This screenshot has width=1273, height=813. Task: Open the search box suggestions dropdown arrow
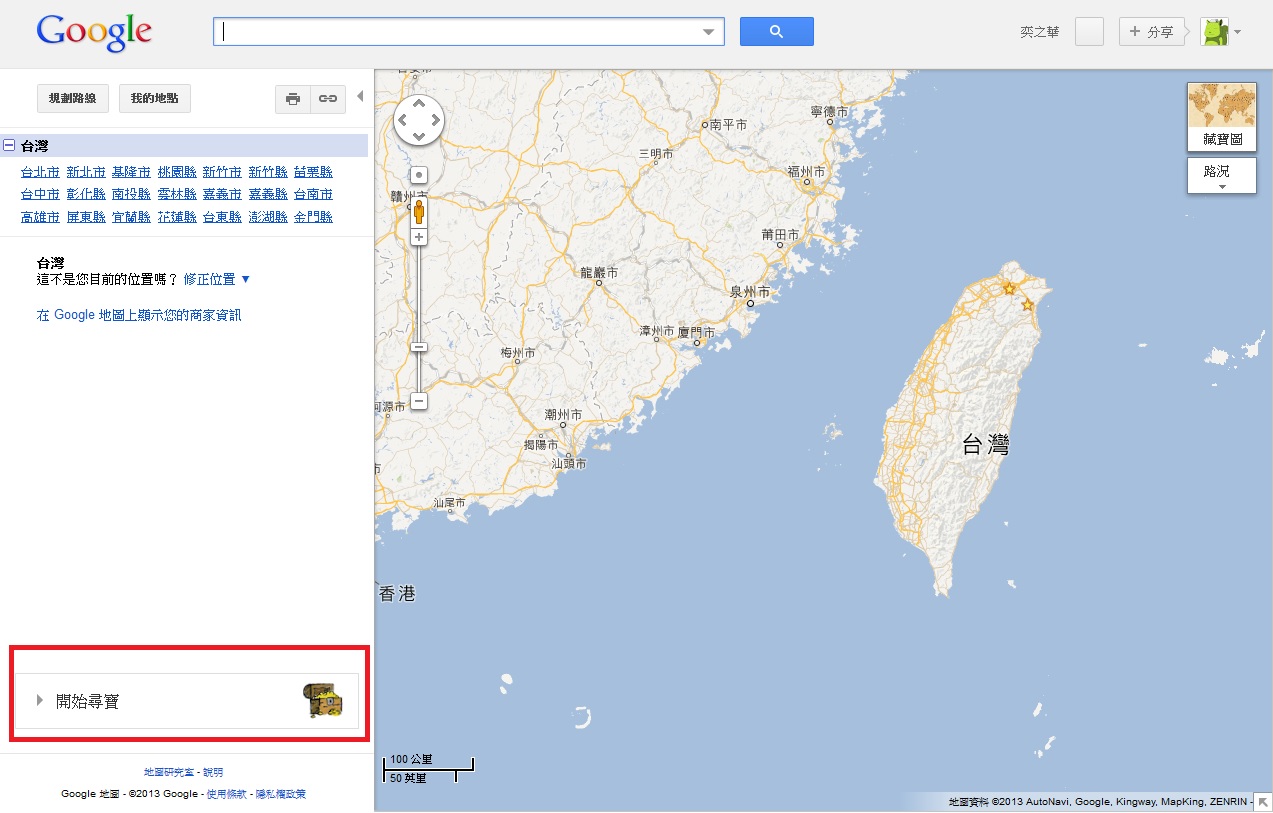[x=710, y=32]
